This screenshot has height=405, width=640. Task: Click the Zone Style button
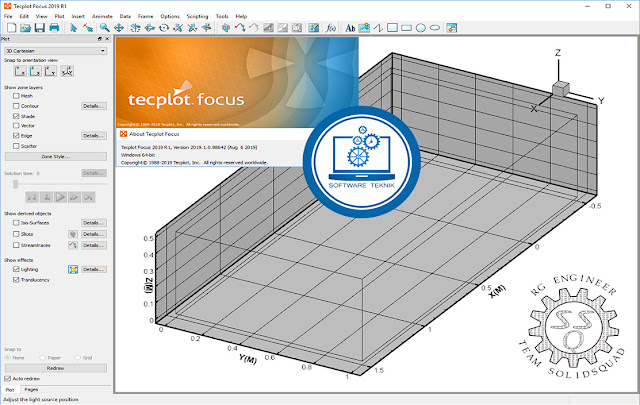tap(56, 157)
